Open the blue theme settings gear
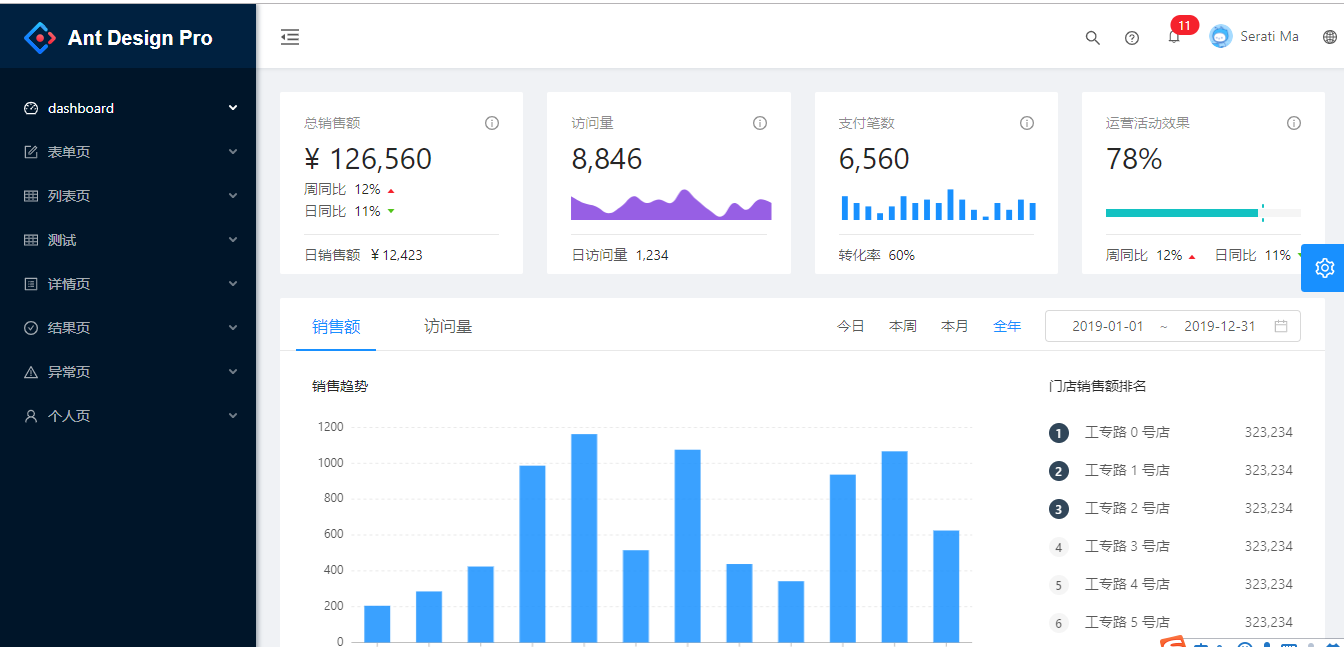This screenshot has width=1344, height=647. [1323, 267]
